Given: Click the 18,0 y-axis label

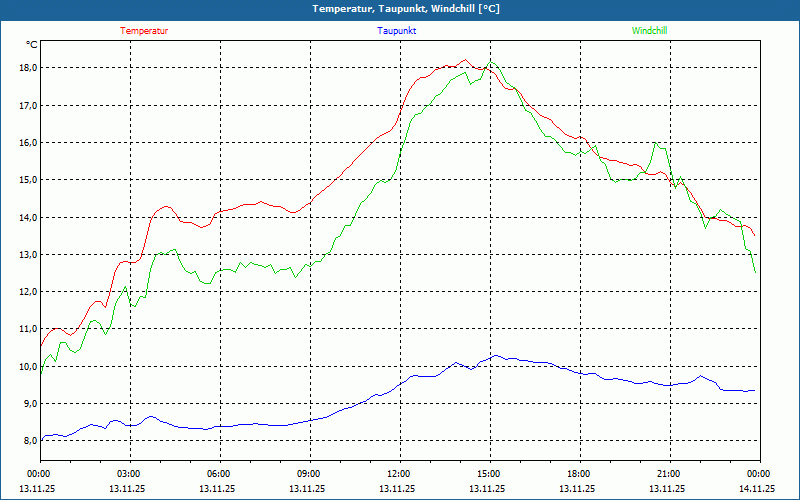Looking at the screenshot, I should 27,68.
